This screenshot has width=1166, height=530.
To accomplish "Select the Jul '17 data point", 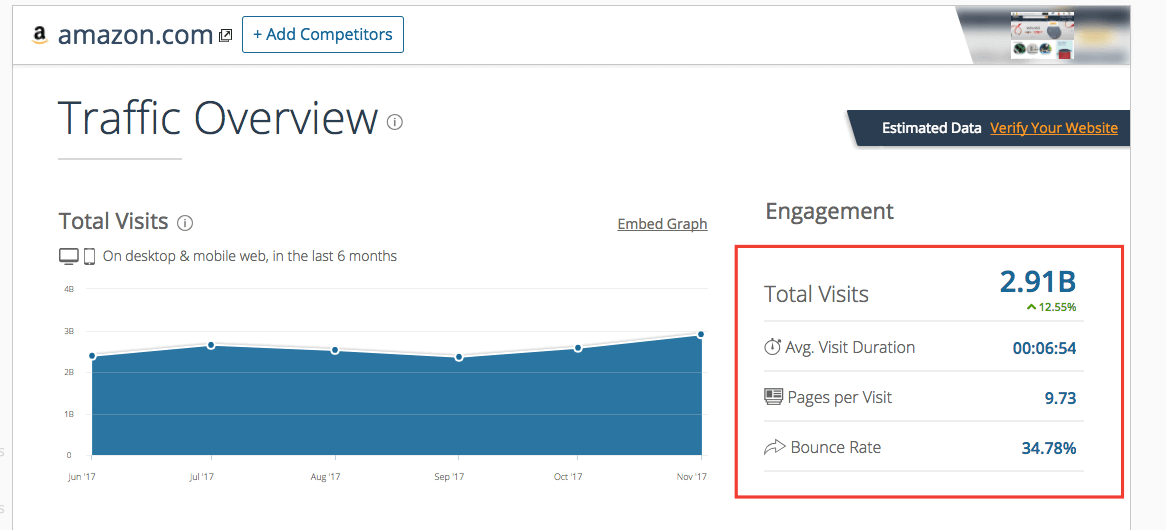I will pyautogui.click(x=211, y=345).
